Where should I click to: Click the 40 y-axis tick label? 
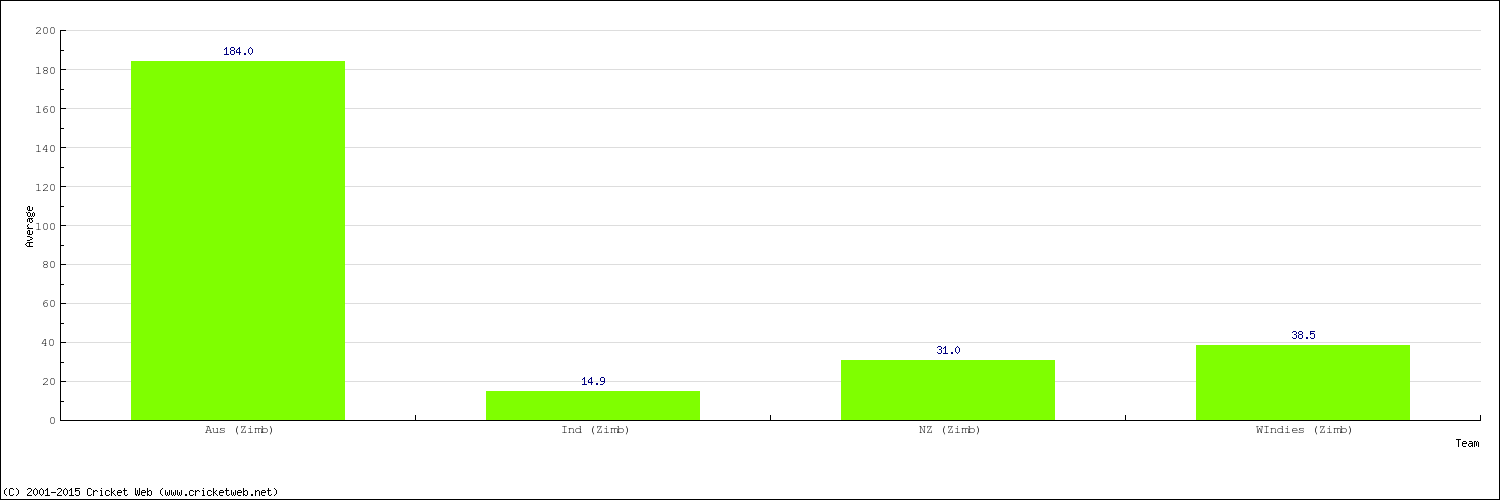tap(48, 343)
